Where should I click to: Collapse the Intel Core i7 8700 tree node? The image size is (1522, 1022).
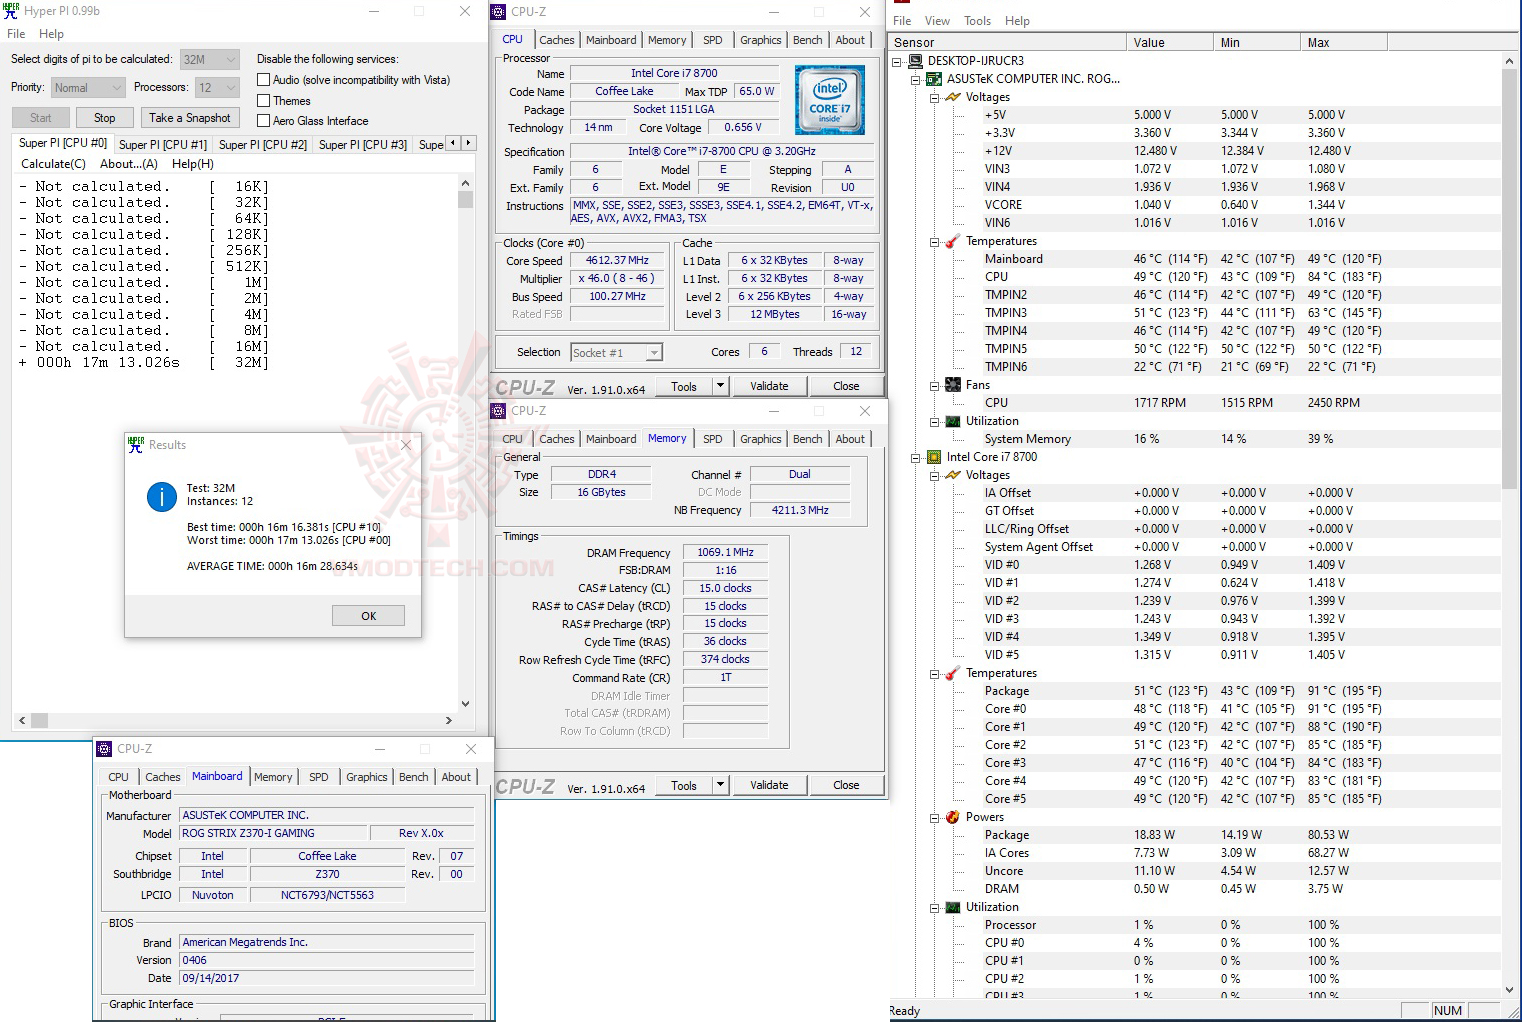click(x=915, y=457)
